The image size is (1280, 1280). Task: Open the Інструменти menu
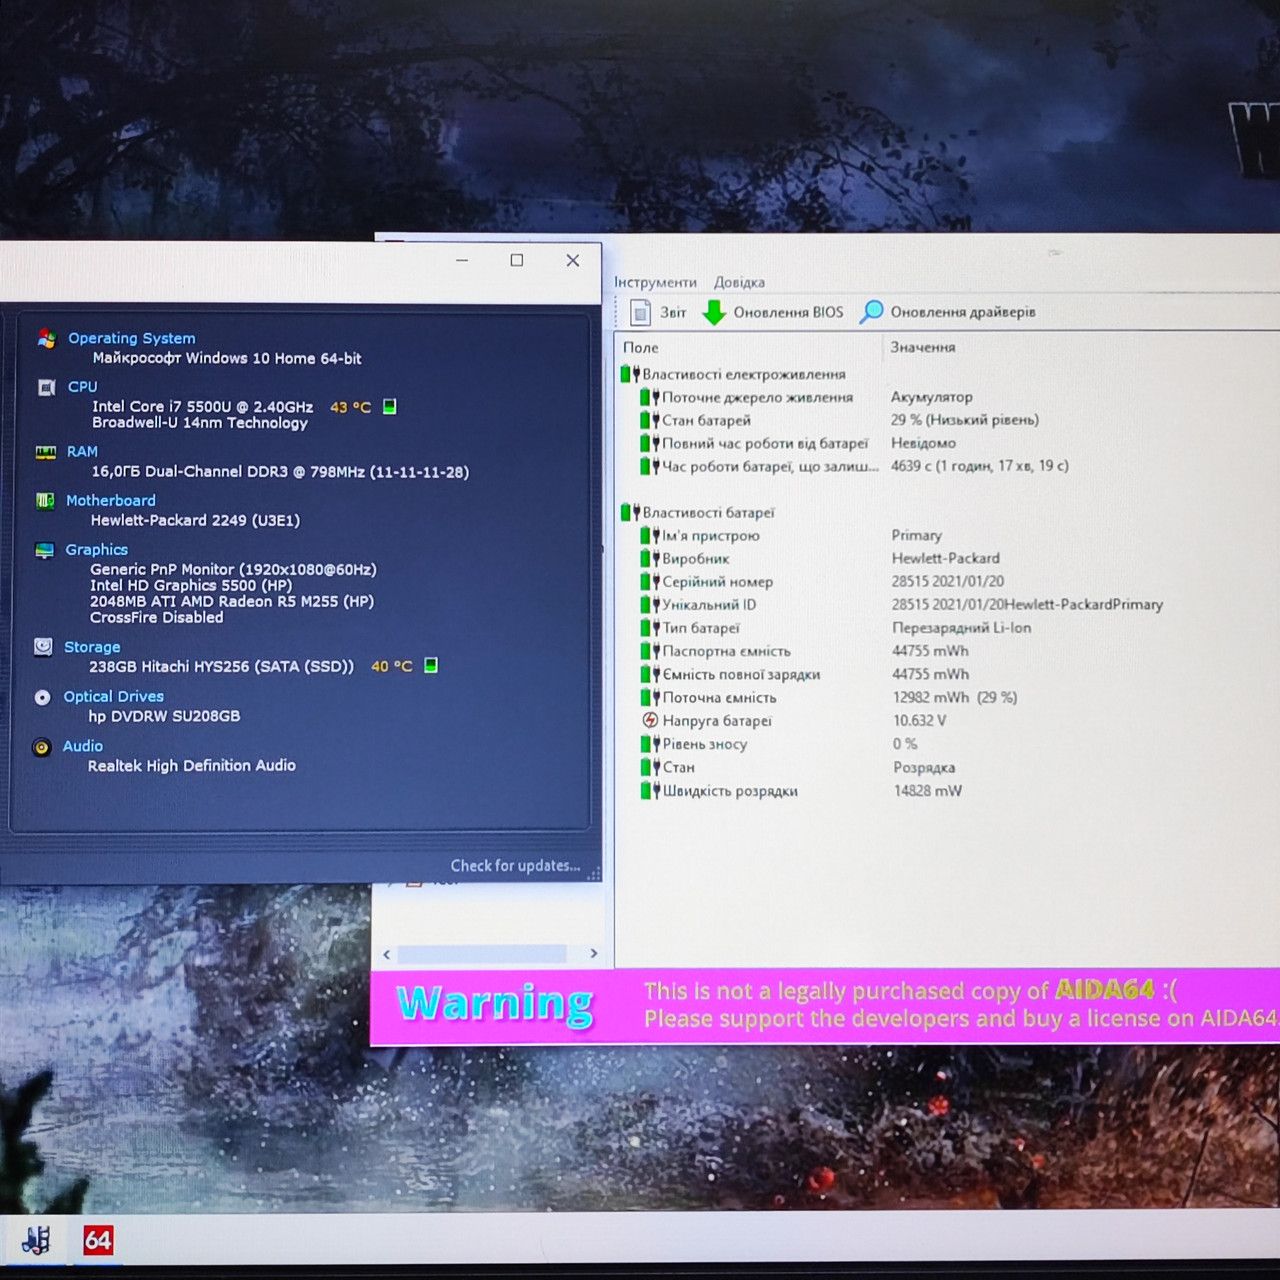[x=655, y=282]
